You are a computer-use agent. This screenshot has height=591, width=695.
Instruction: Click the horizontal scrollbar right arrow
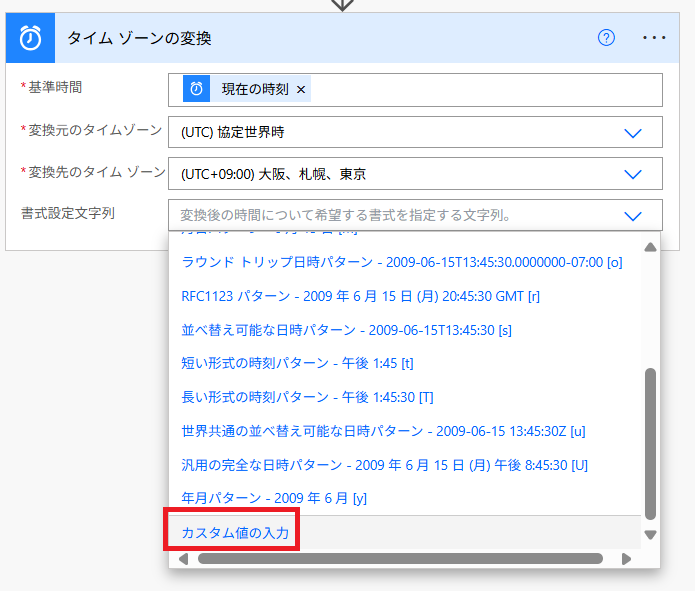pos(626,559)
